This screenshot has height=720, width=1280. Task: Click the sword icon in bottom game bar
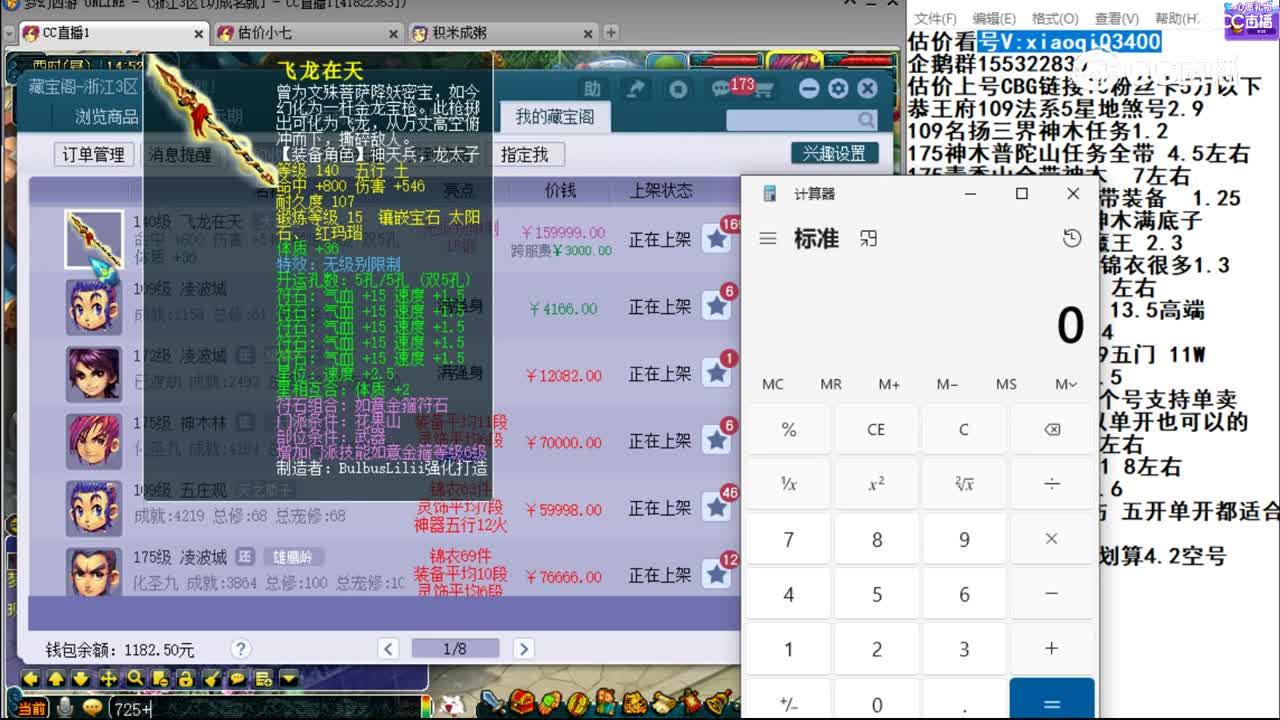(x=492, y=702)
